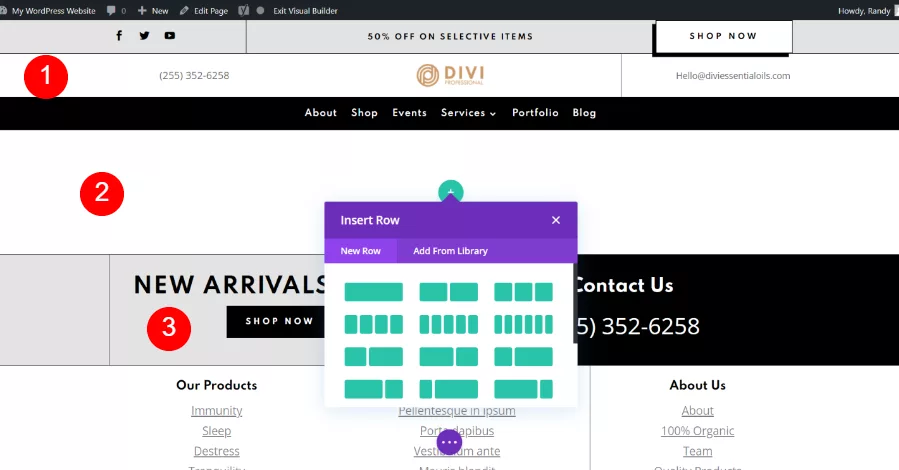This screenshot has height=470, width=899.
Task: Click the Divi Professional logo
Action: [450, 75]
